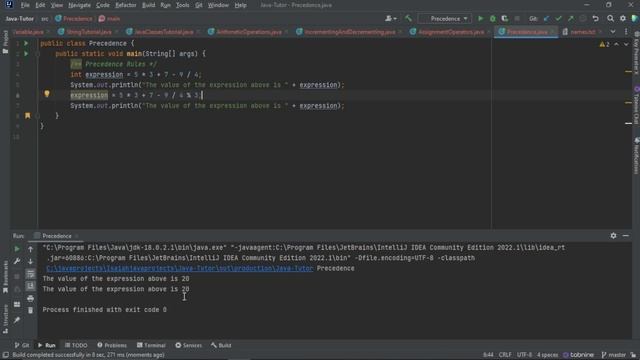The image size is (640, 360).
Task: Hide the Run tool window
Action: pos(626,236)
